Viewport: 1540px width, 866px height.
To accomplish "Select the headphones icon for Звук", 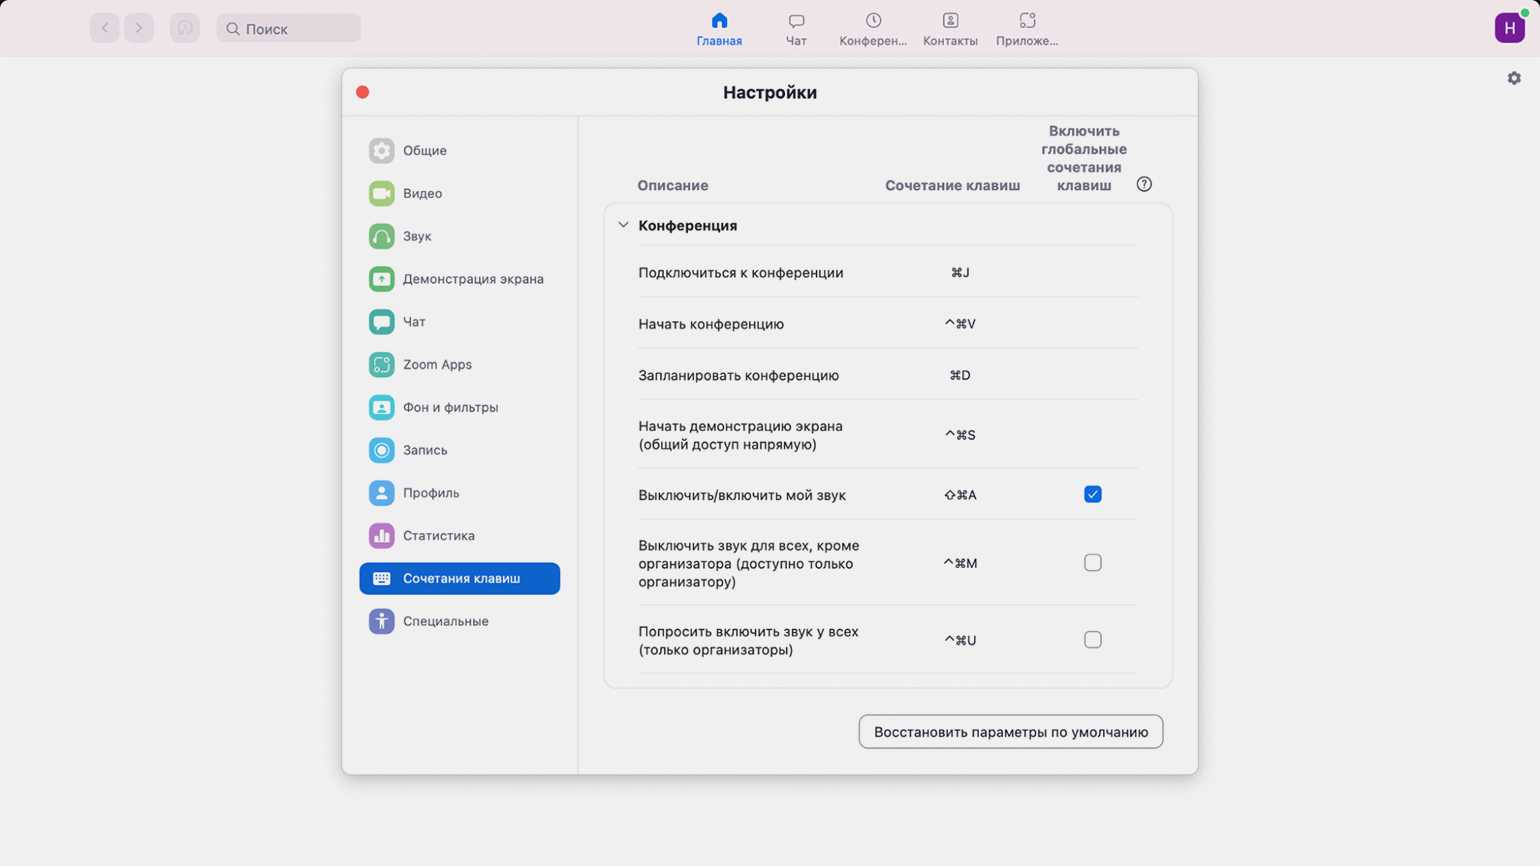I will point(381,236).
